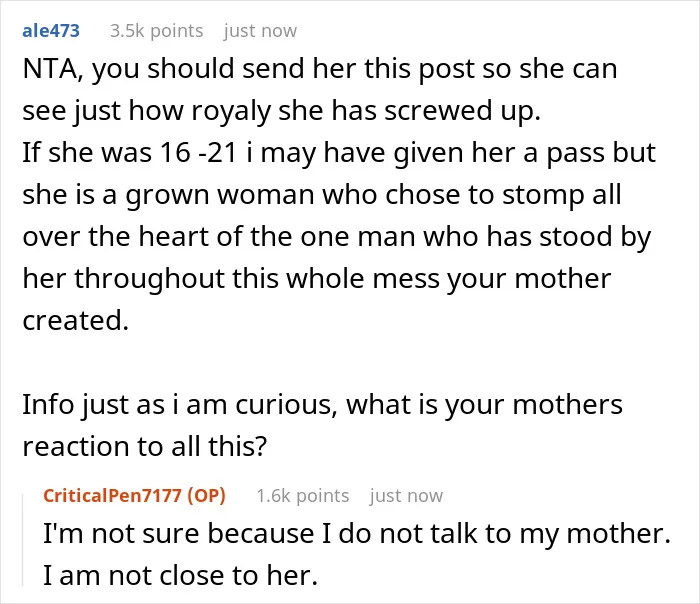Open the ale473 user profile
Viewport: 700px width, 604px height.
pos(51,31)
